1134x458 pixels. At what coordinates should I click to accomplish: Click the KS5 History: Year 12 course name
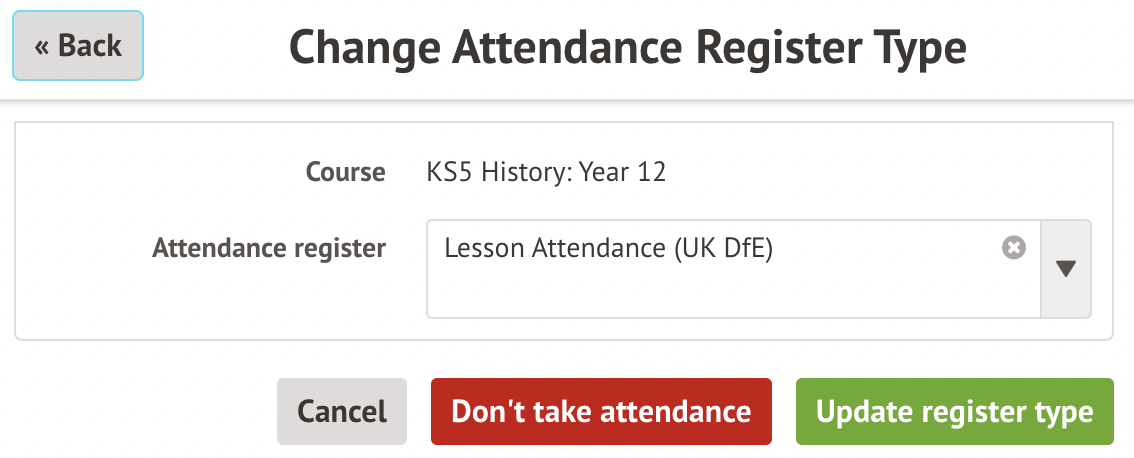point(546,172)
